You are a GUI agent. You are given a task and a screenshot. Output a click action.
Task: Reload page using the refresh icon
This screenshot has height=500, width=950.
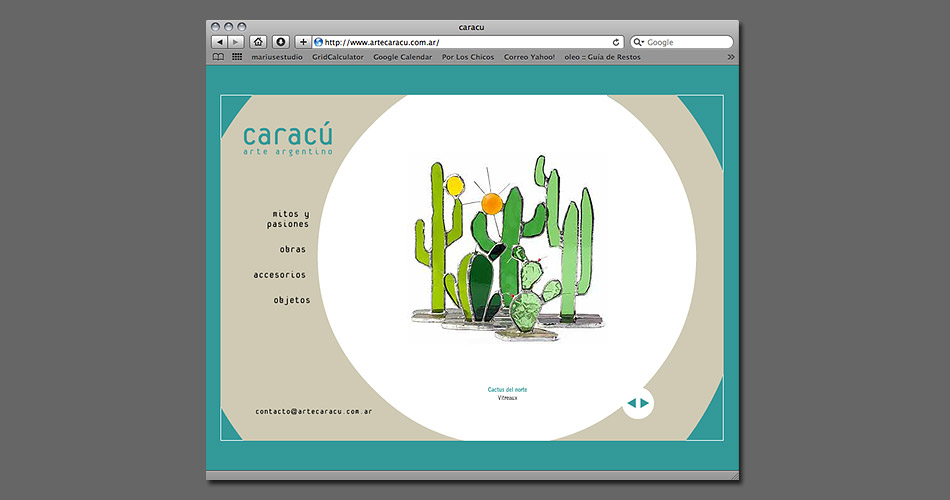point(616,42)
